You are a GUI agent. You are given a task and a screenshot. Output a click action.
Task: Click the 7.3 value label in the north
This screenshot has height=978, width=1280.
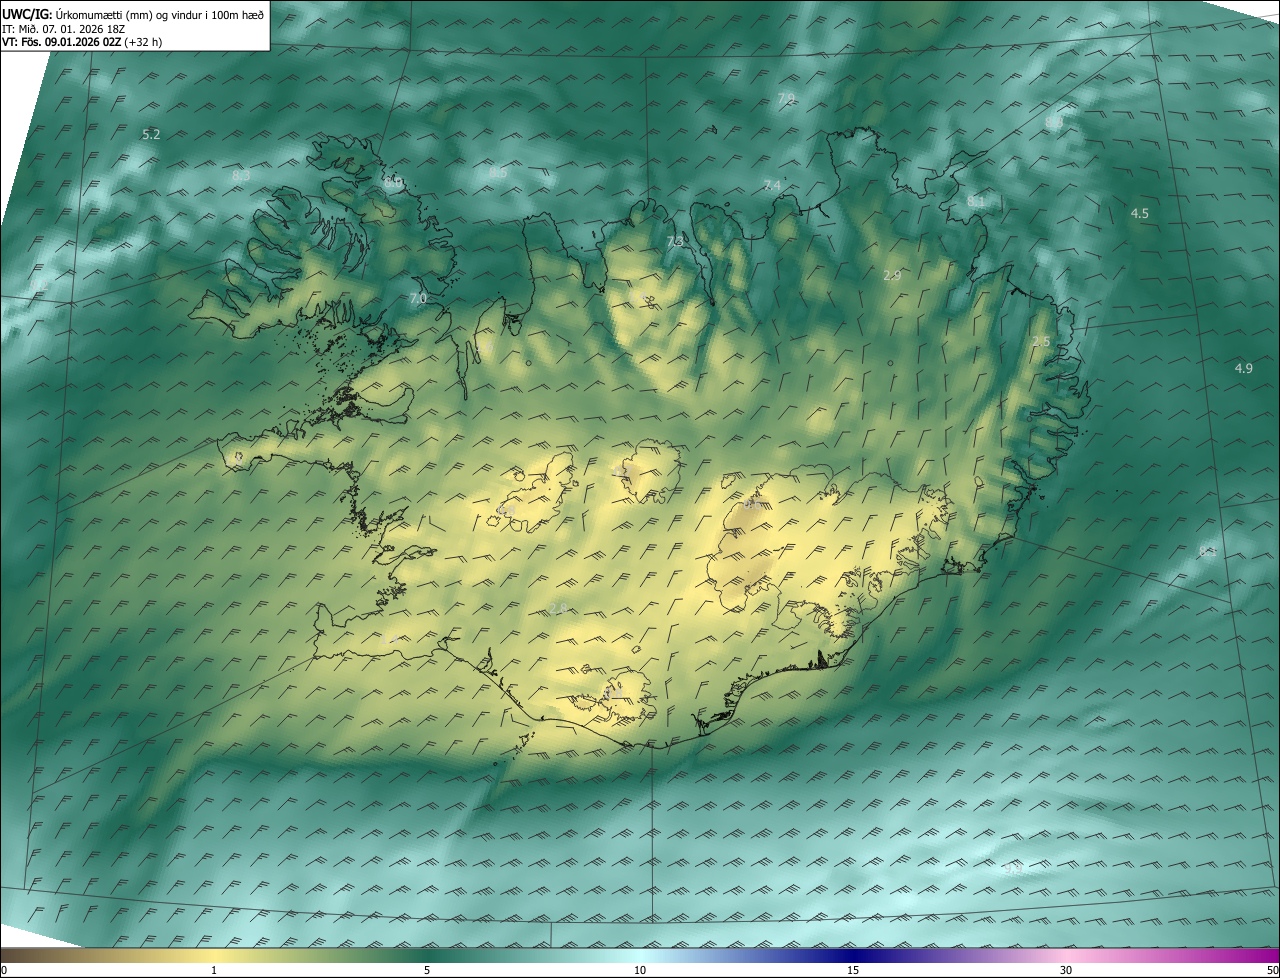coord(676,242)
